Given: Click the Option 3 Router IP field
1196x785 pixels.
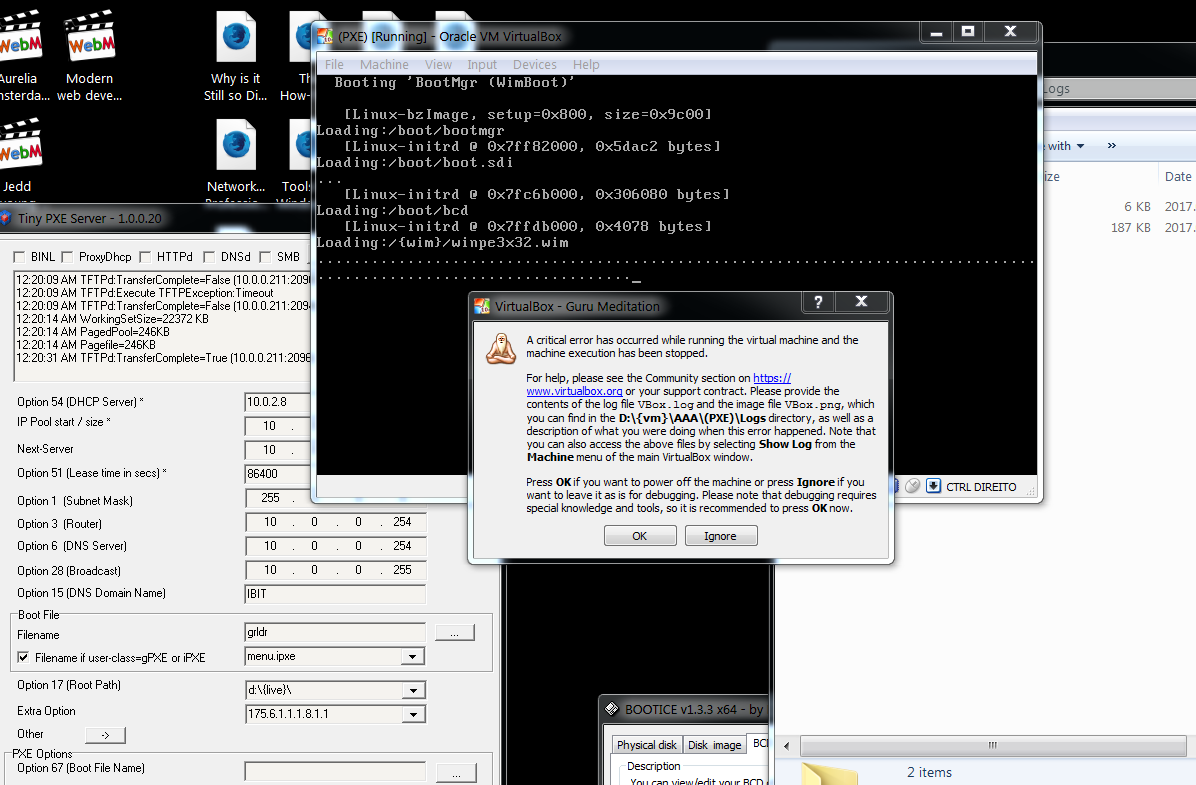Looking at the screenshot, I should click(x=336, y=523).
